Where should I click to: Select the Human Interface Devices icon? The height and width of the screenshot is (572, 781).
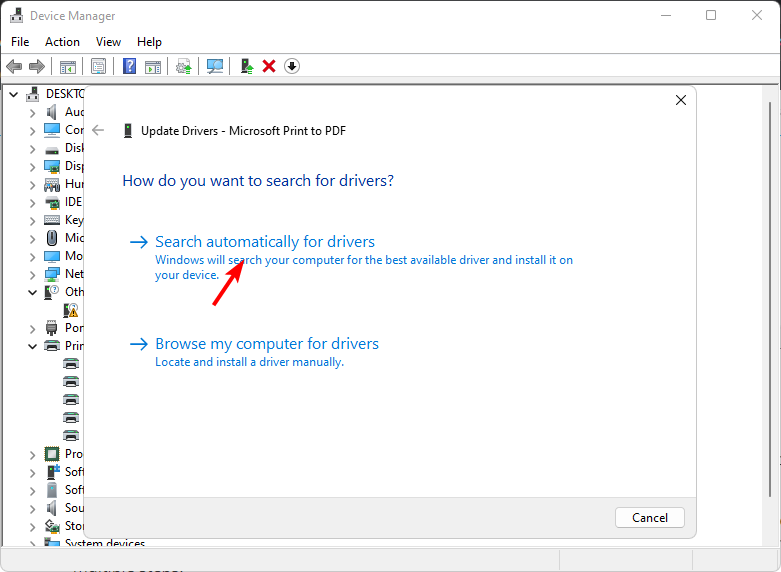click(52, 185)
